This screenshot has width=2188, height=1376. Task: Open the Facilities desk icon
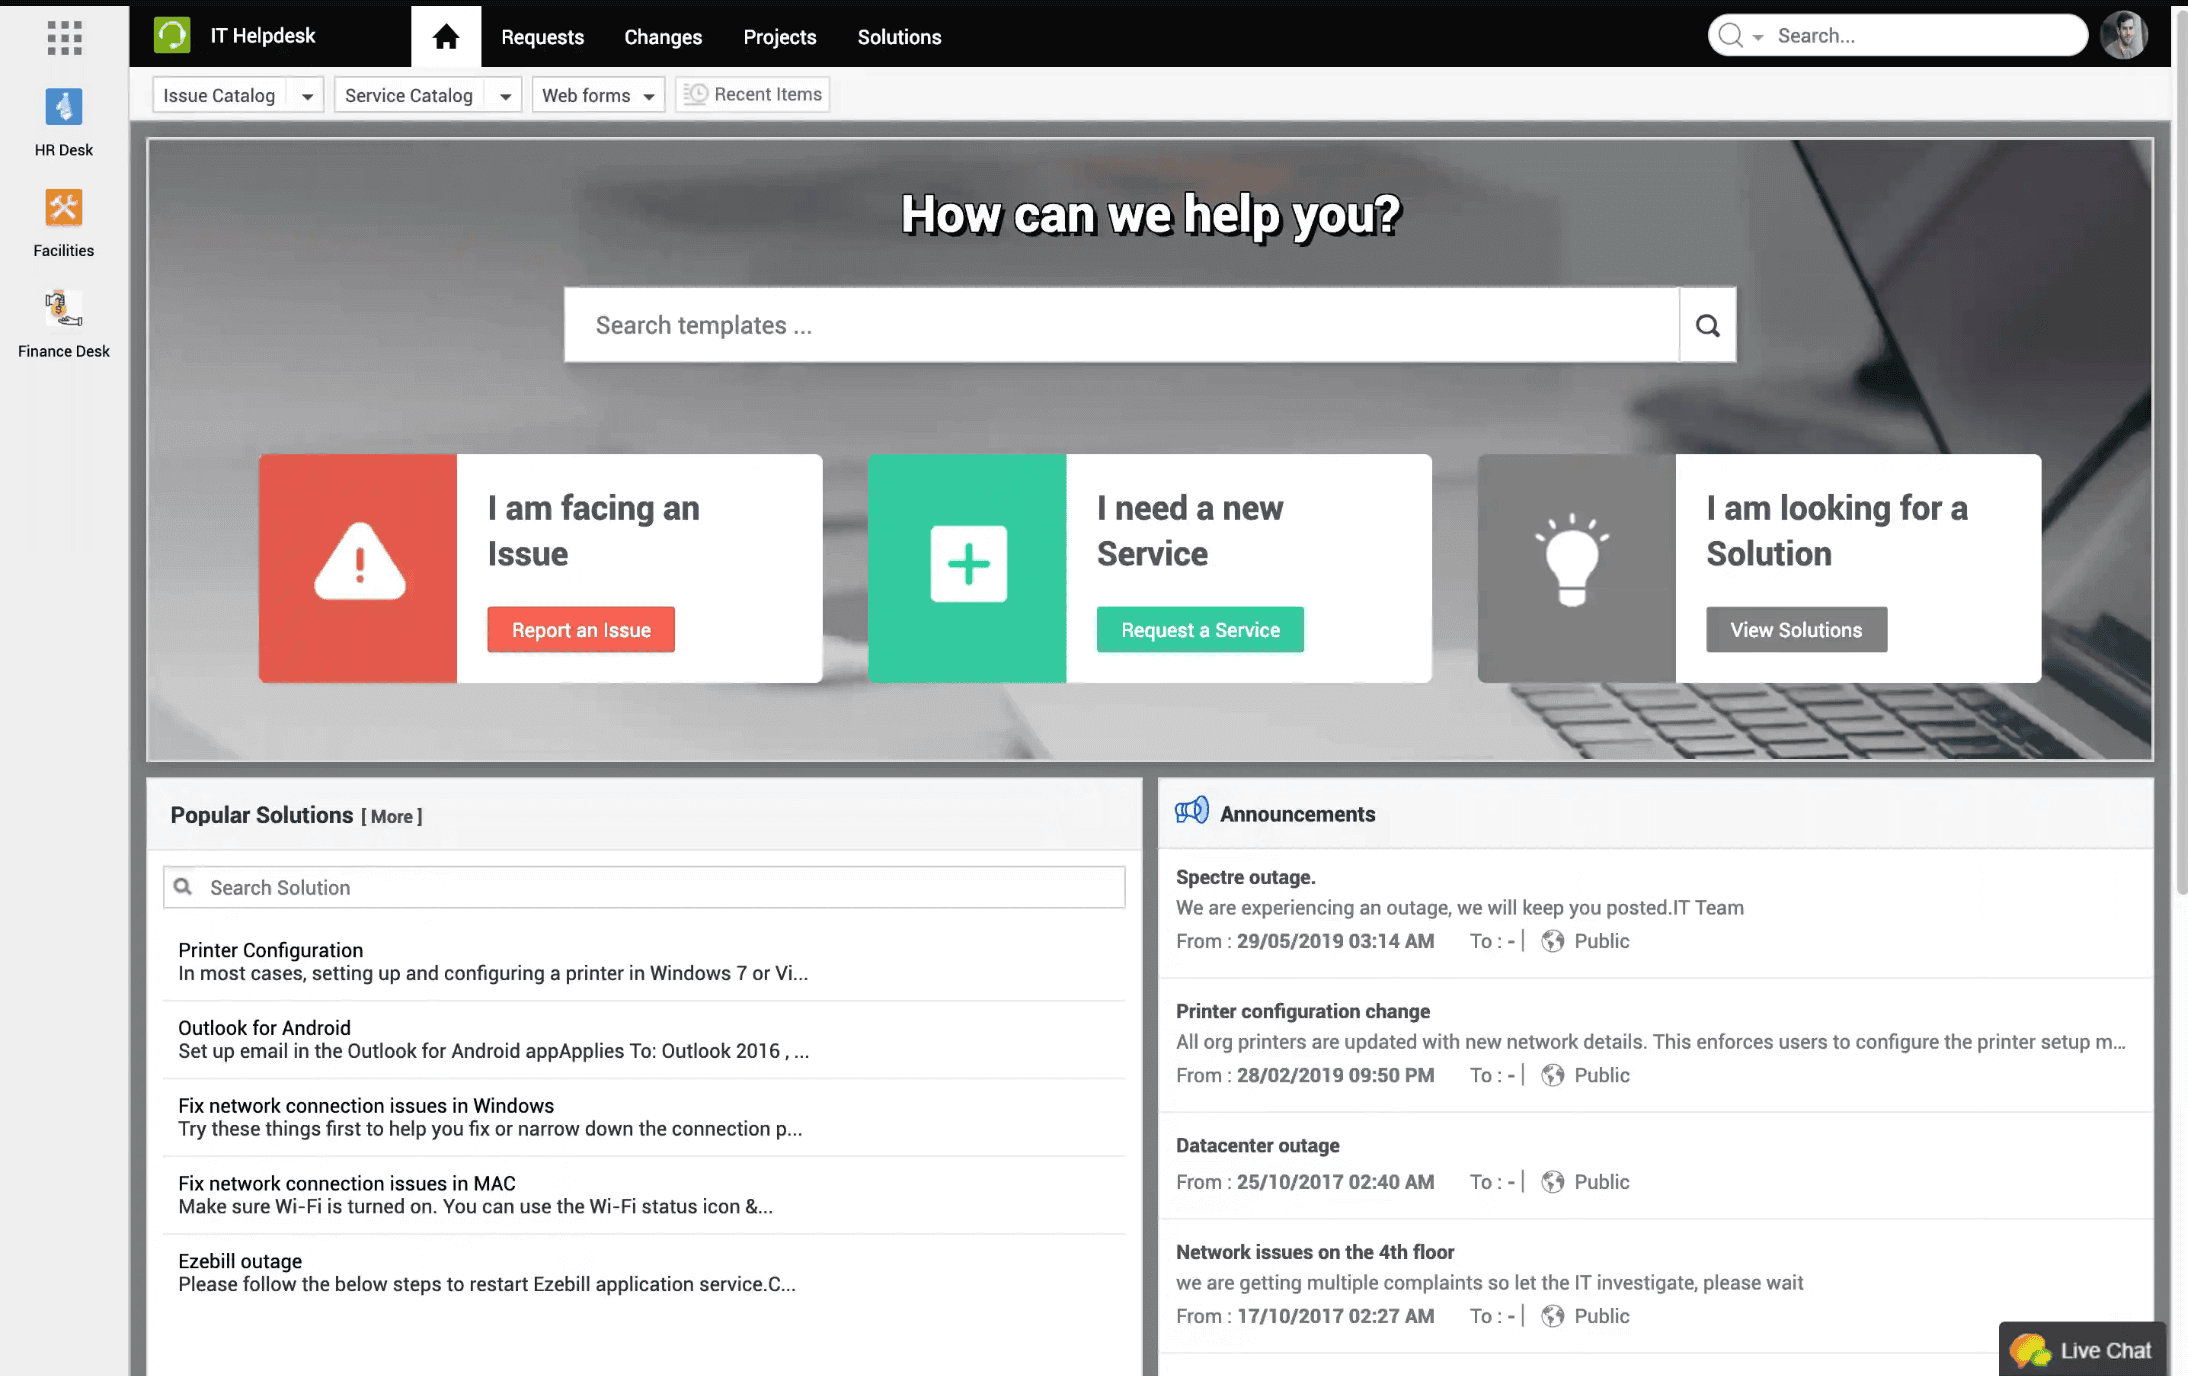point(64,208)
